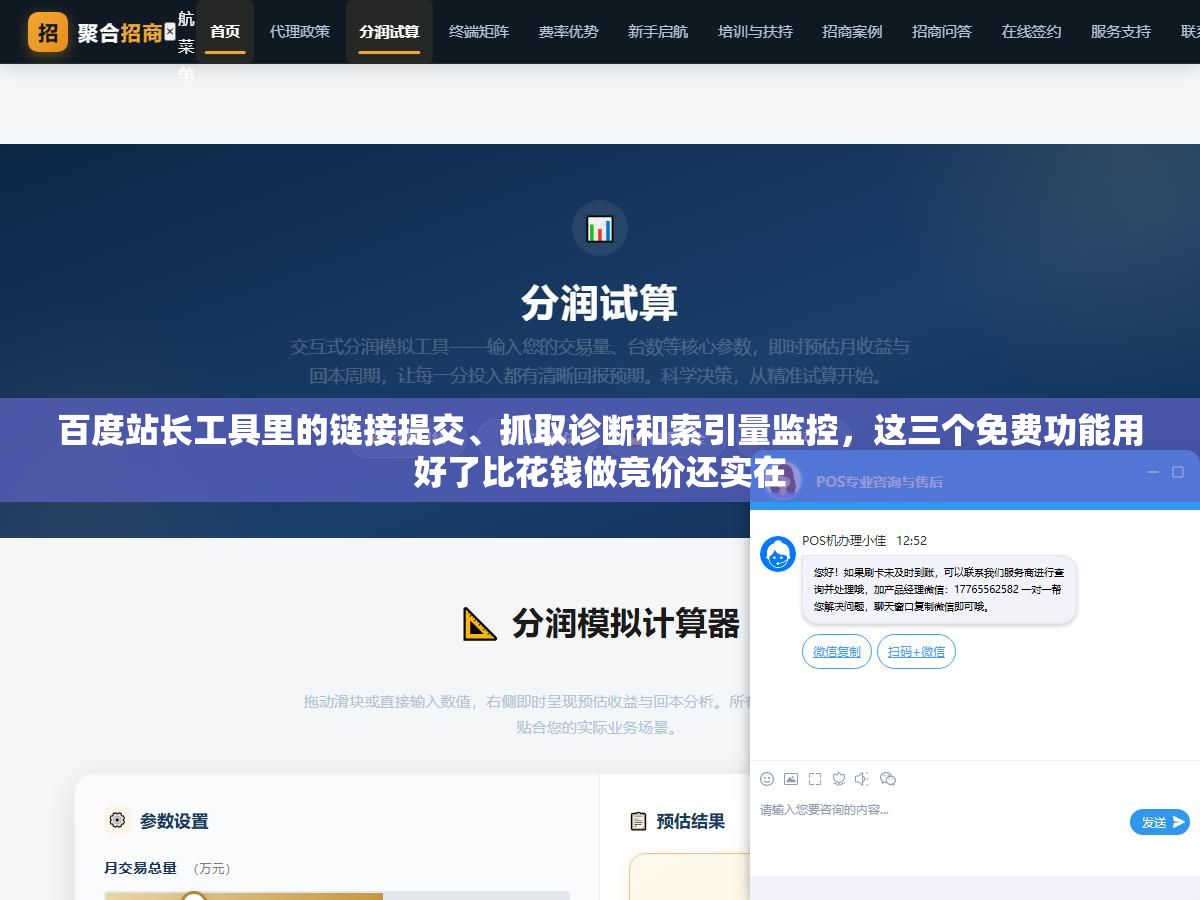The width and height of the screenshot is (1200, 900).
Task: Click the POS机办理小佳 12:52 sender label
Action: tap(864, 540)
